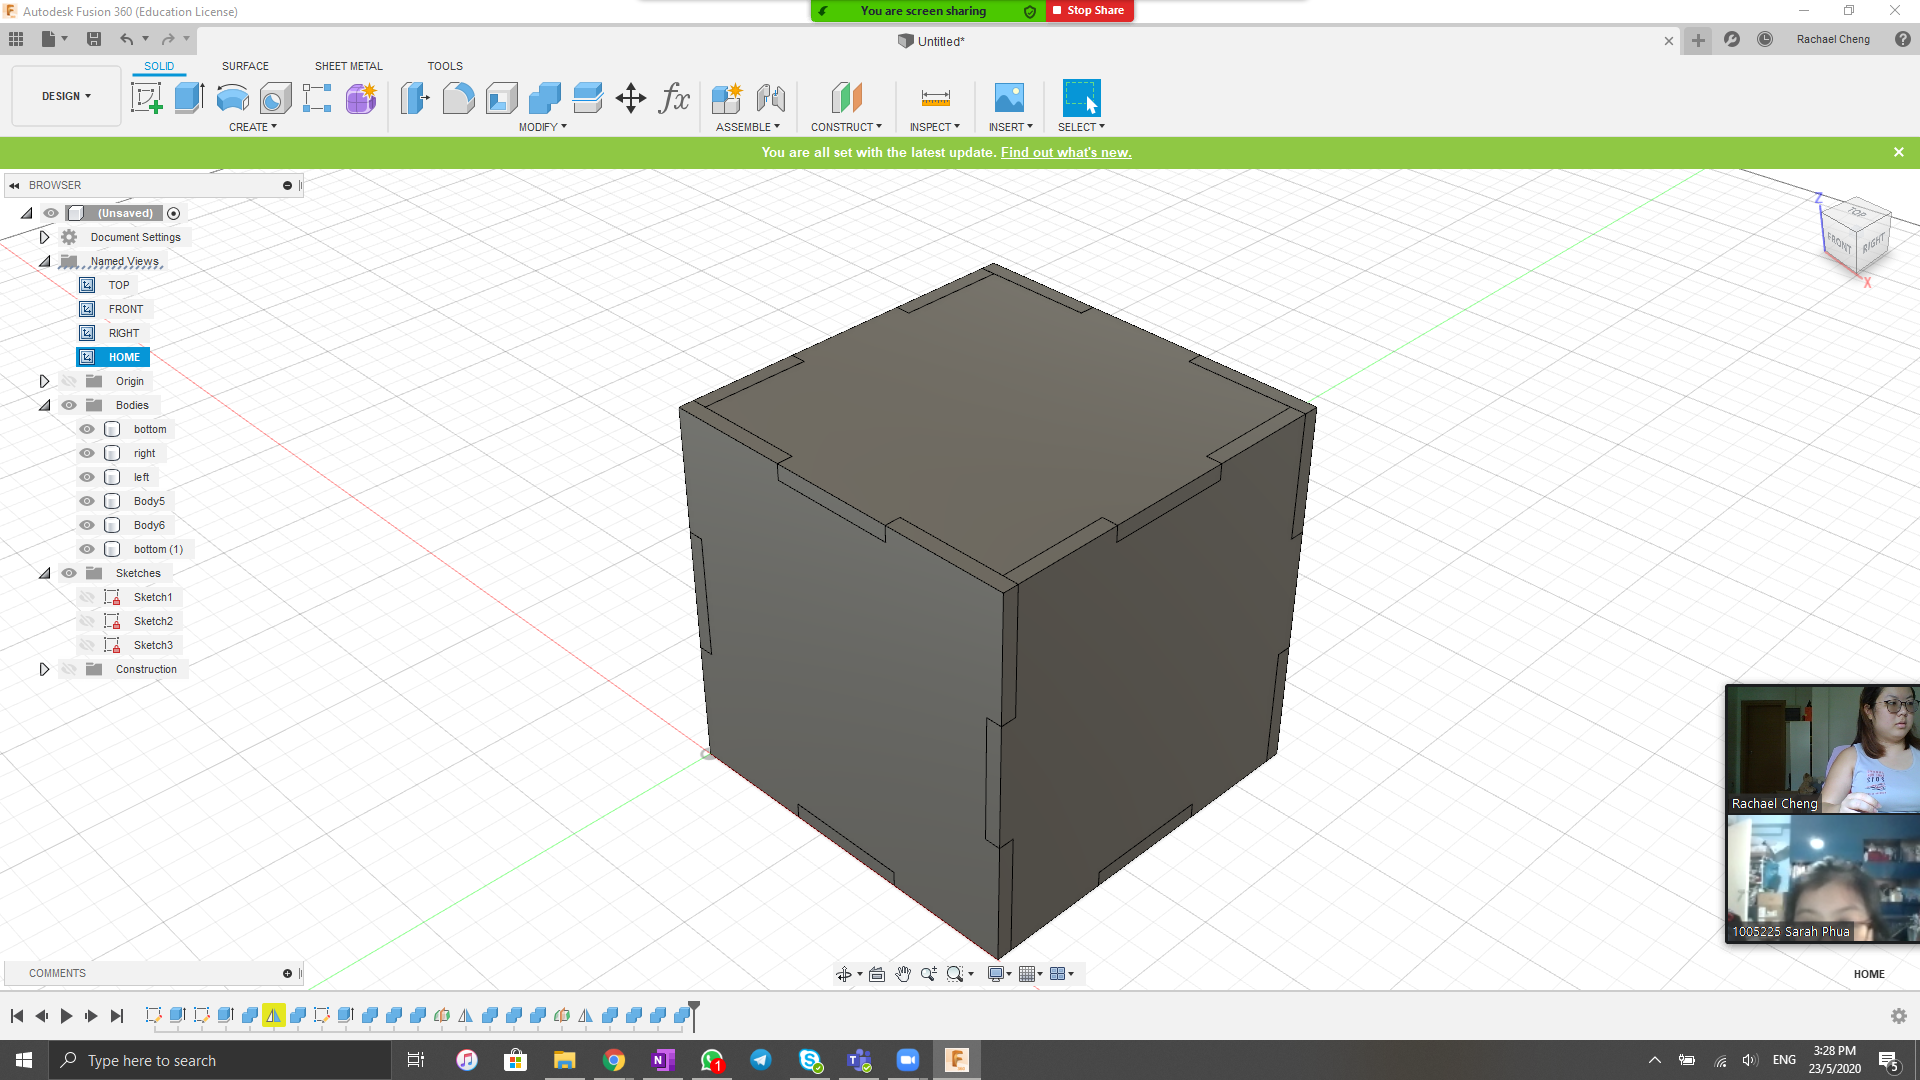
Task: Select the Revolve tool
Action: (232, 98)
